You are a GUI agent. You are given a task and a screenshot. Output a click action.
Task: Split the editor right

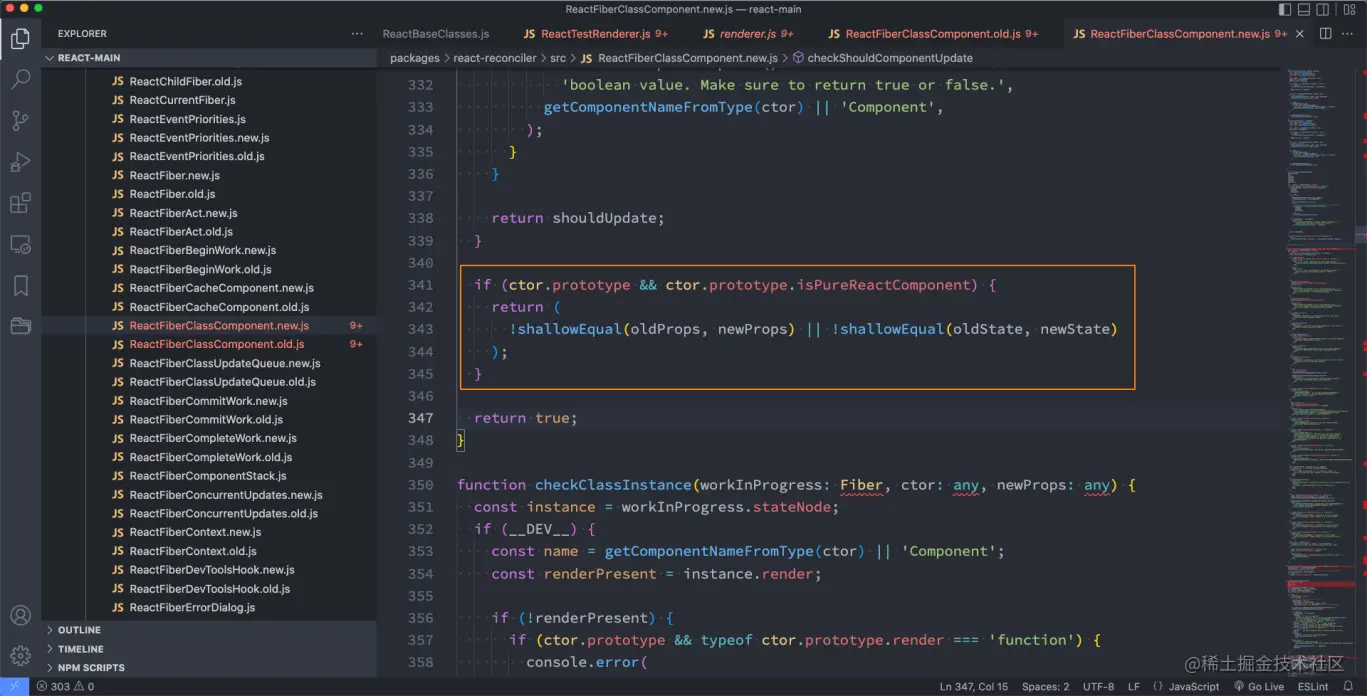[x=1326, y=34]
